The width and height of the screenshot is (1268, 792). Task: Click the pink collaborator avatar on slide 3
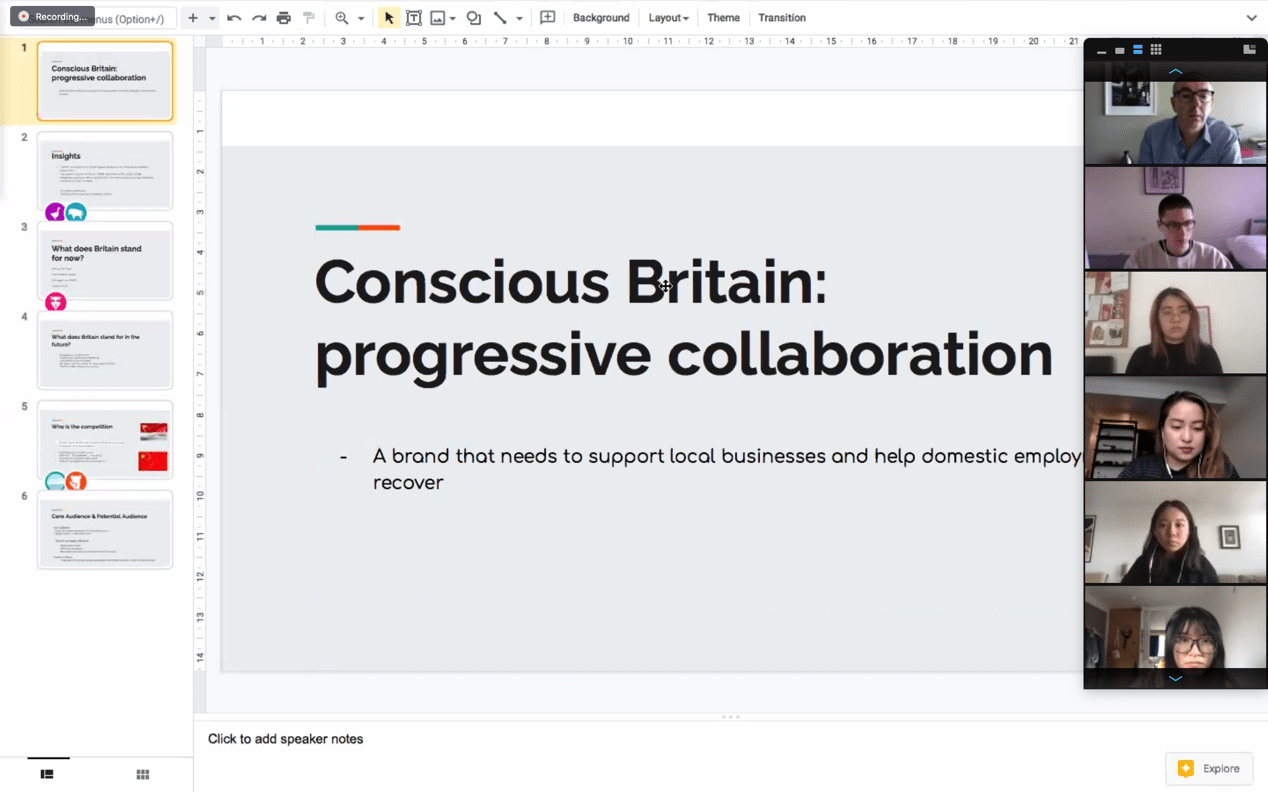click(55, 302)
